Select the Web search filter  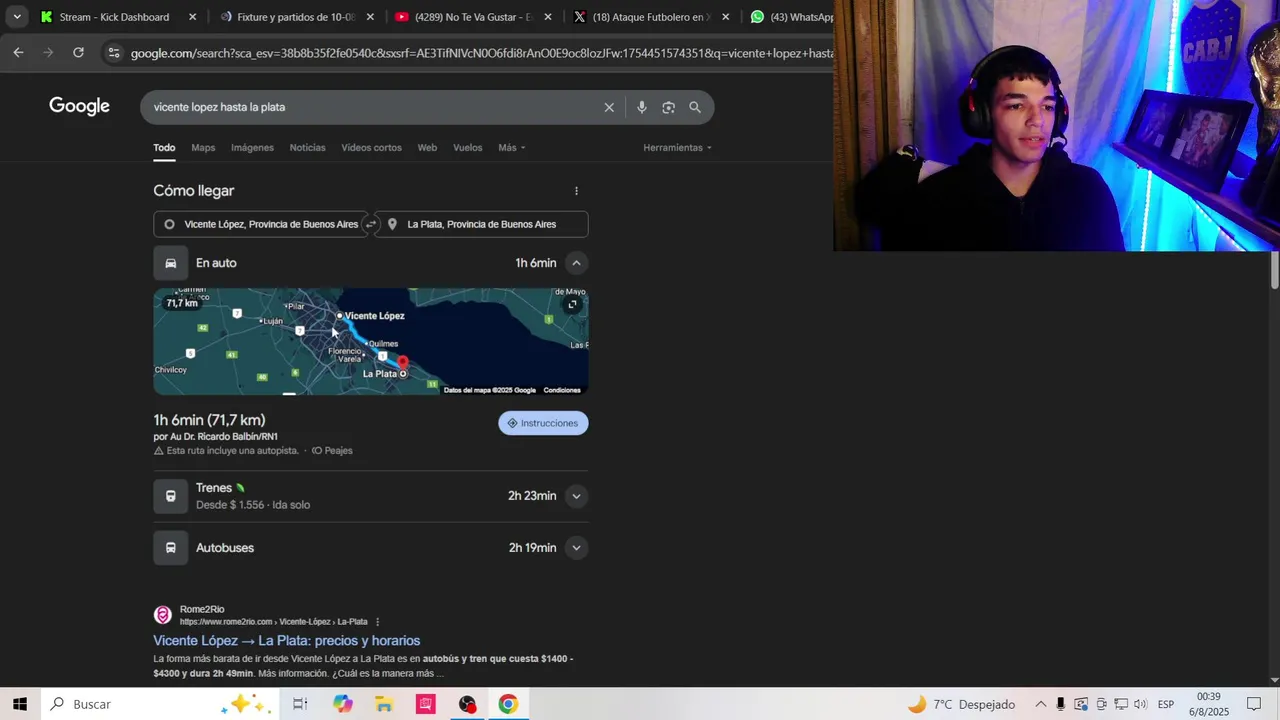pyautogui.click(x=427, y=147)
